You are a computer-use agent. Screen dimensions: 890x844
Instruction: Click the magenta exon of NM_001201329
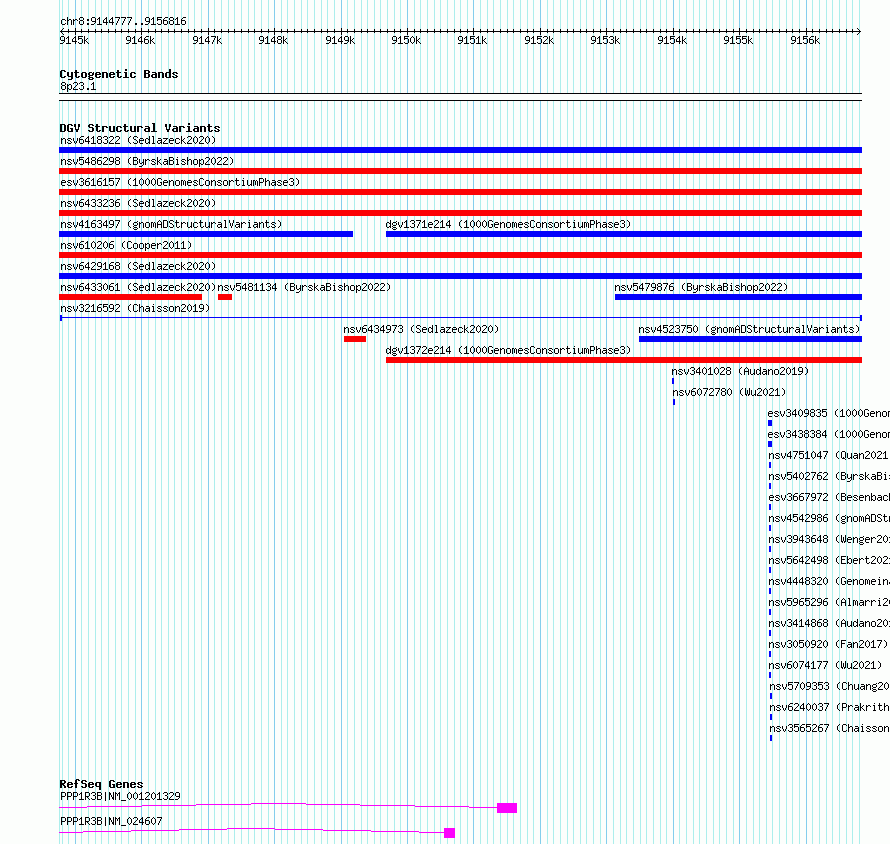tap(507, 808)
